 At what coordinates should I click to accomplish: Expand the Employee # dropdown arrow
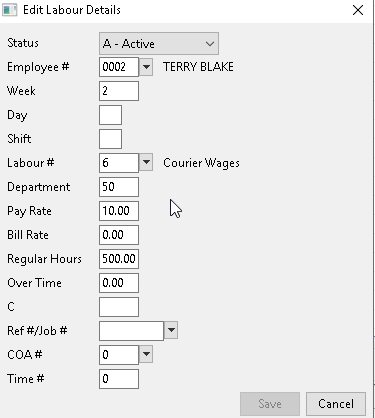(146, 67)
